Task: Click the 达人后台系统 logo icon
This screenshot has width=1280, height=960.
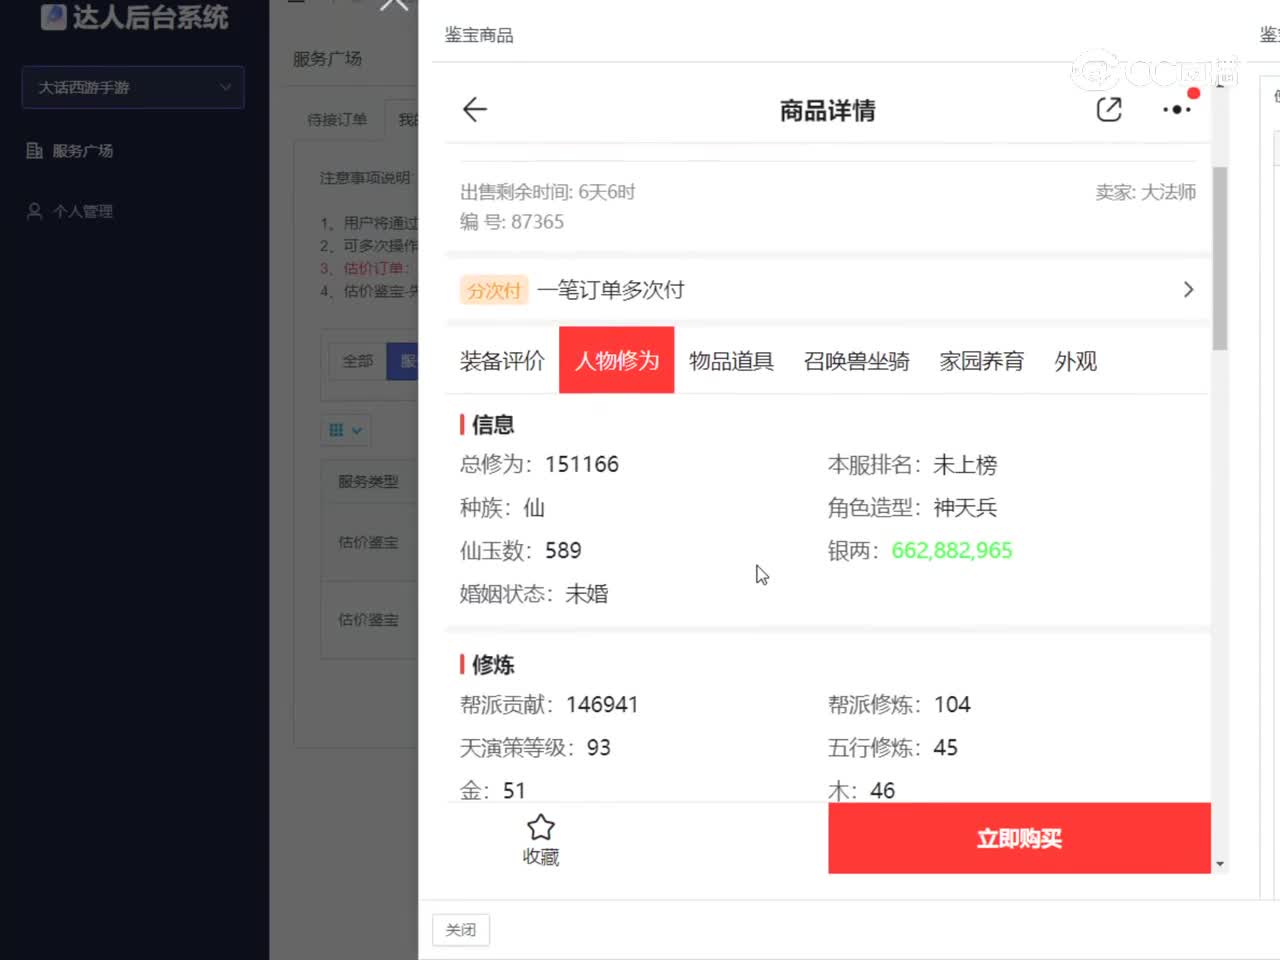Action: (x=53, y=17)
